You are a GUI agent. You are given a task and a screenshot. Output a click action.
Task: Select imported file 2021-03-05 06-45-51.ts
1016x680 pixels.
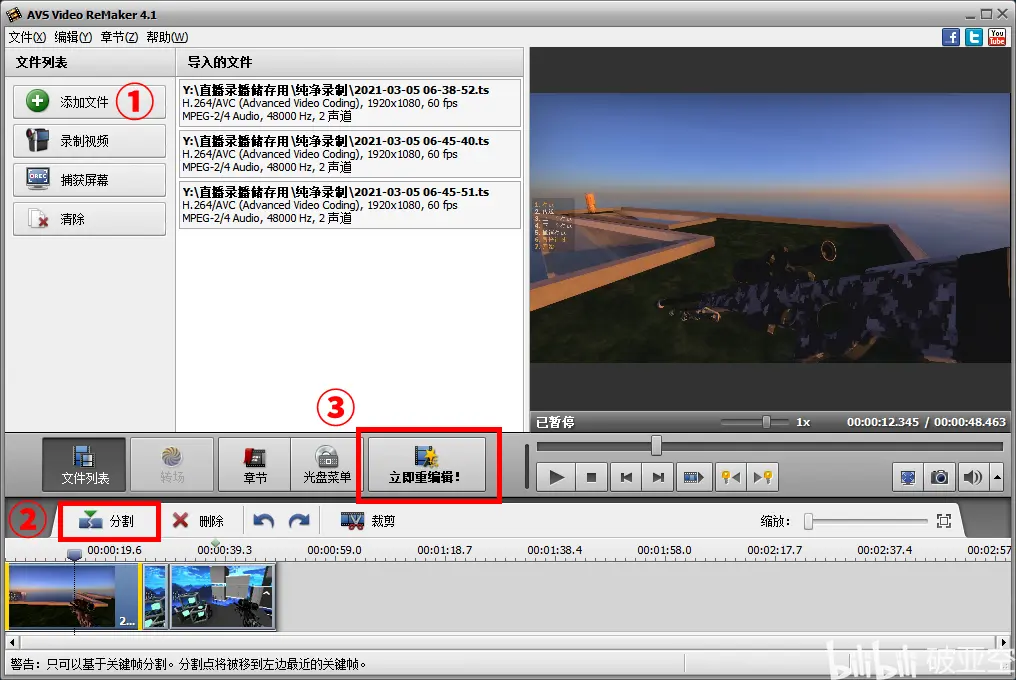click(x=350, y=205)
